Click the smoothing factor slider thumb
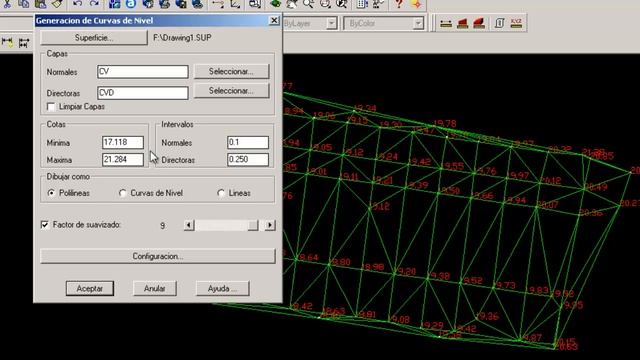Image resolution: width=640 pixels, height=360 pixels. coord(253,225)
